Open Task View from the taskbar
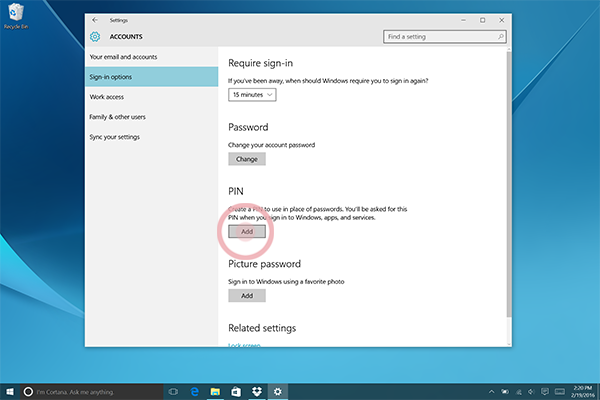The image size is (600, 400). (173, 392)
